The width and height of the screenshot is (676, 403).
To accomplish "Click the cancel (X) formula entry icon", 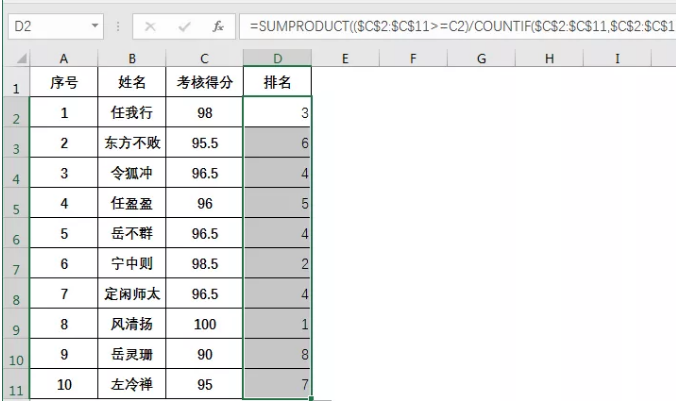I will (x=150, y=27).
